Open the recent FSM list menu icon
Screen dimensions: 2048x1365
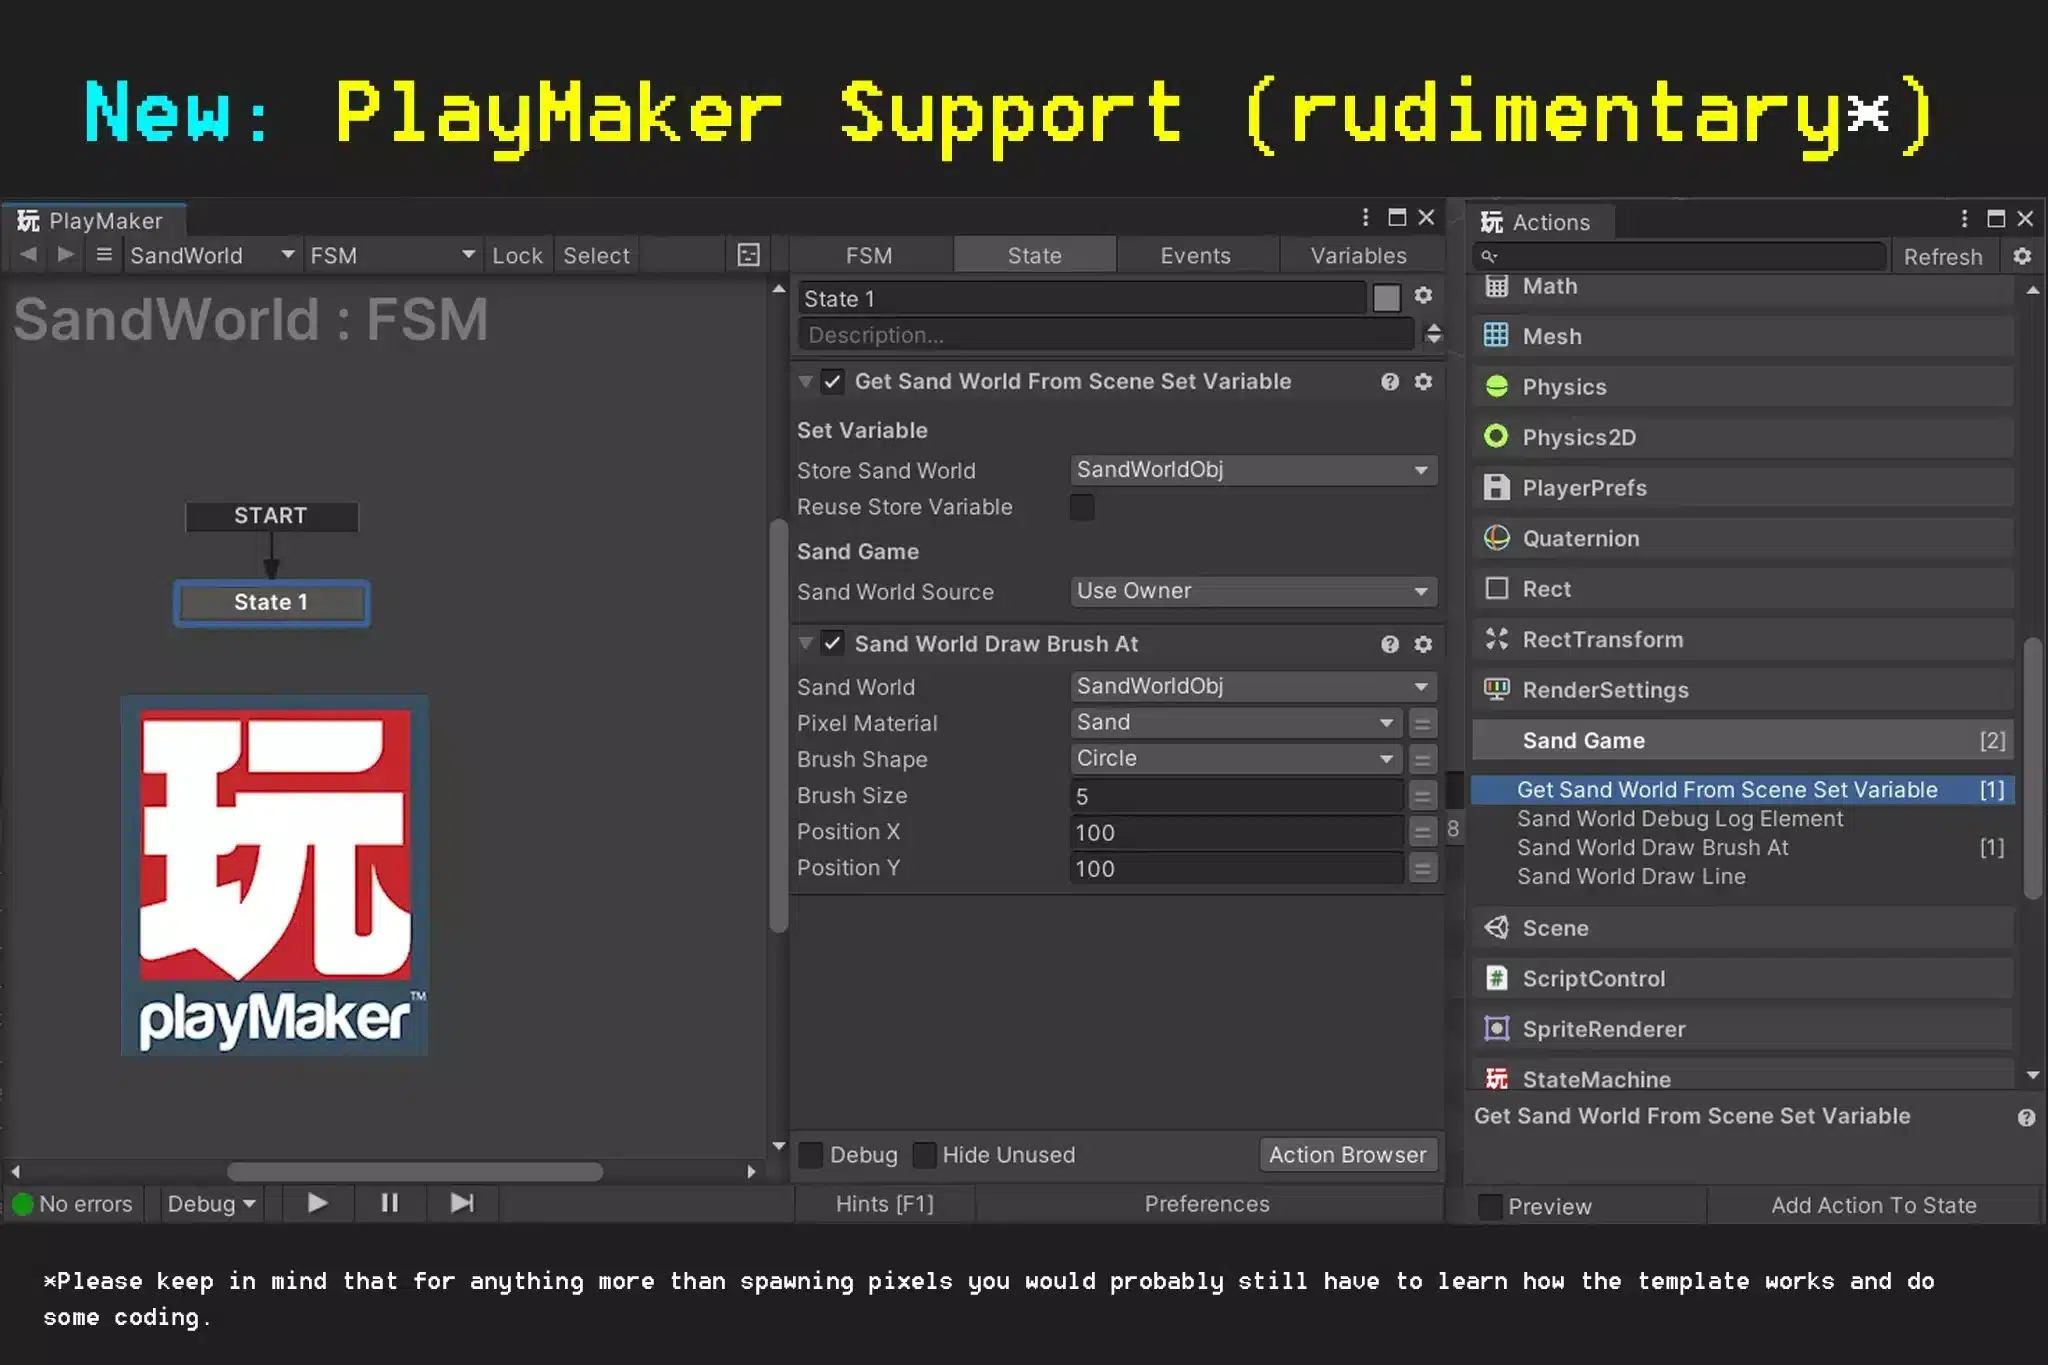(x=103, y=255)
